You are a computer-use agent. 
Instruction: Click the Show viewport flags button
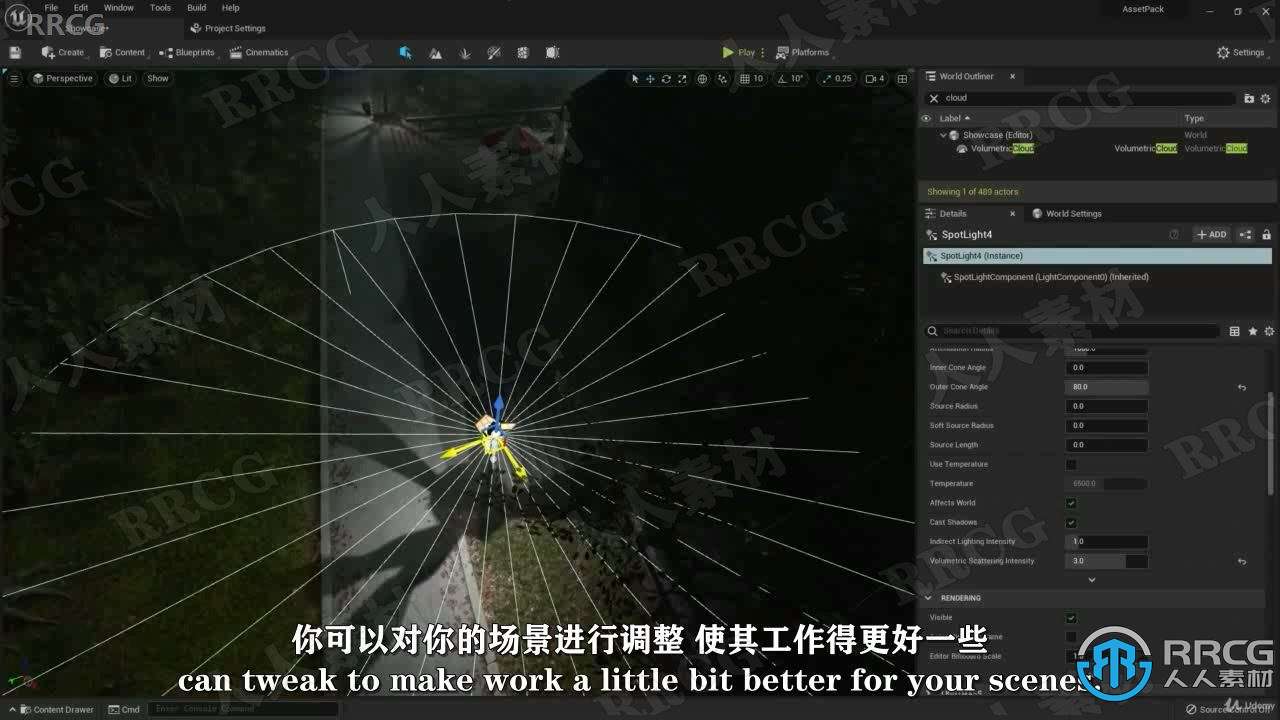coord(158,78)
